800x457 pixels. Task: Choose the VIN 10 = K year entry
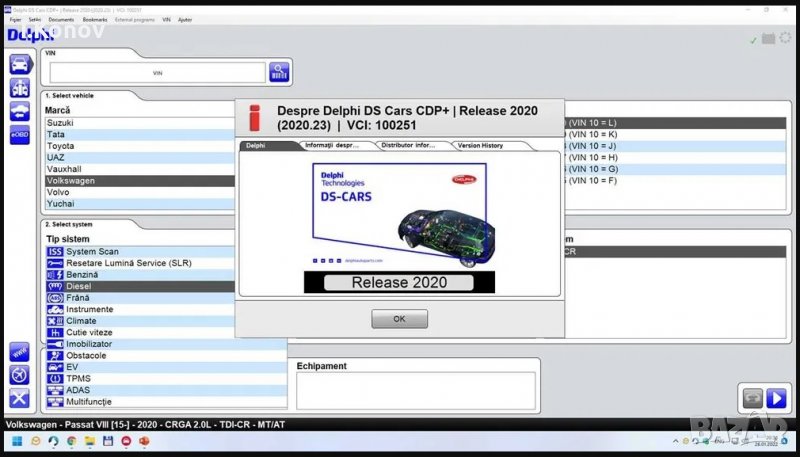pyautogui.click(x=599, y=134)
